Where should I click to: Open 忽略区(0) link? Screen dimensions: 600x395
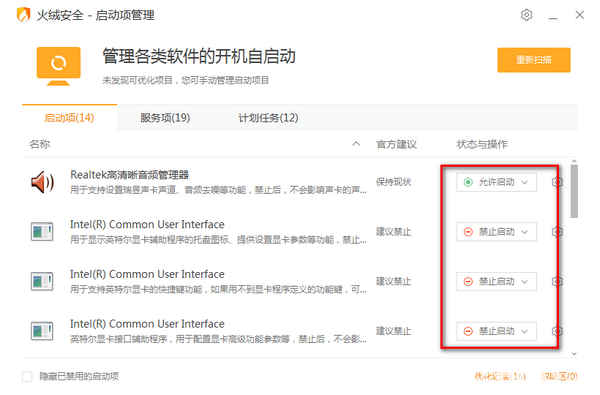(559, 377)
